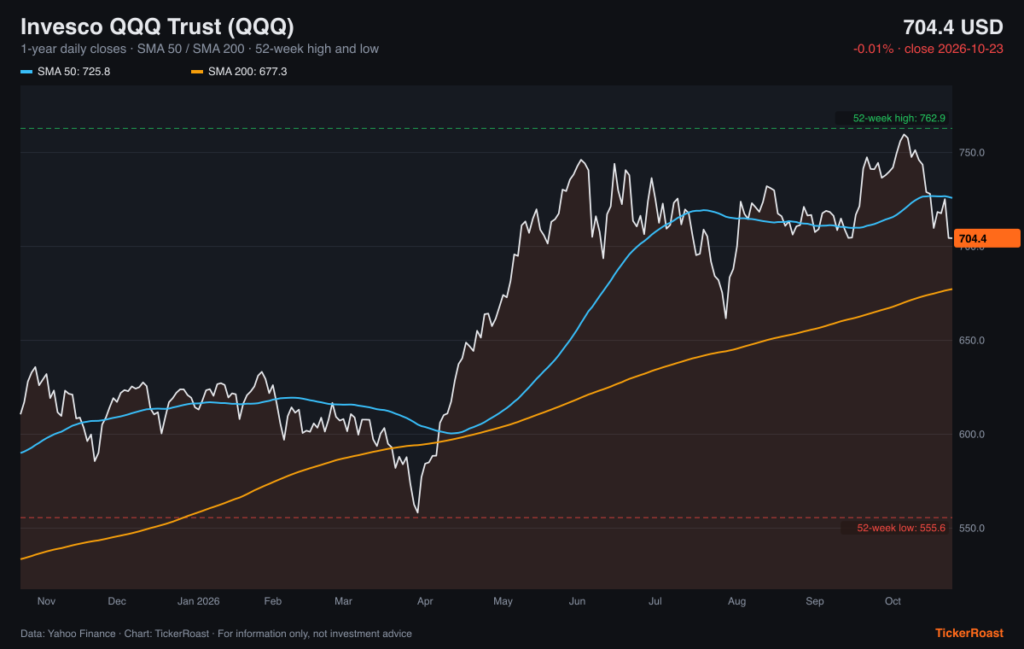Click the May x-axis label
The height and width of the screenshot is (649, 1024).
[x=503, y=601]
